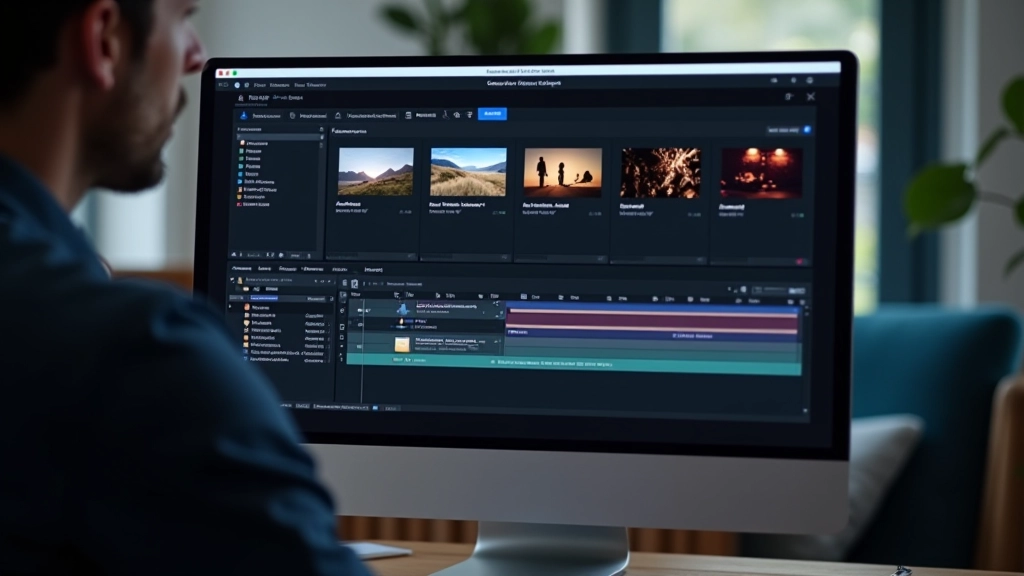Screen dimensions: 1024x576
Task: Choose the red bokeh lights thumbnail
Action: coord(761,174)
